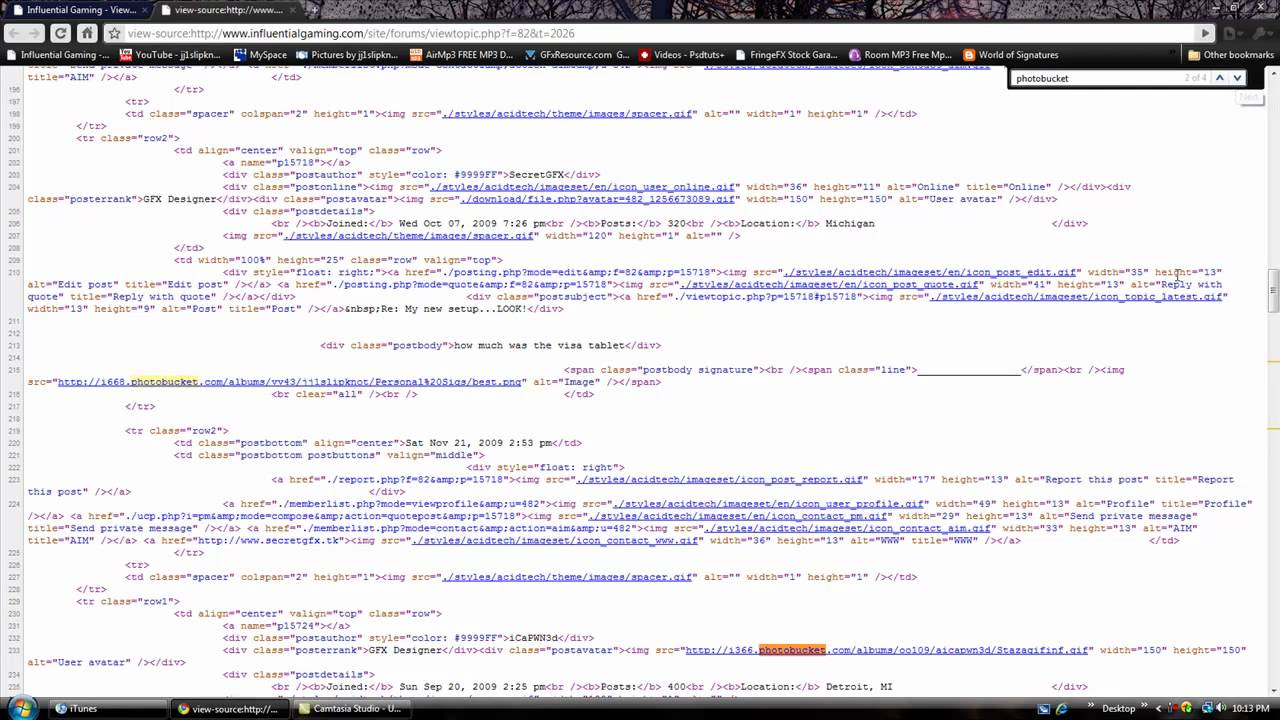Click the 'Sat Nov 21, 2009 2:53 pm' text
The height and width of the screenshot is (720, 1280).
pyautogui.click(x=478, y=443)
